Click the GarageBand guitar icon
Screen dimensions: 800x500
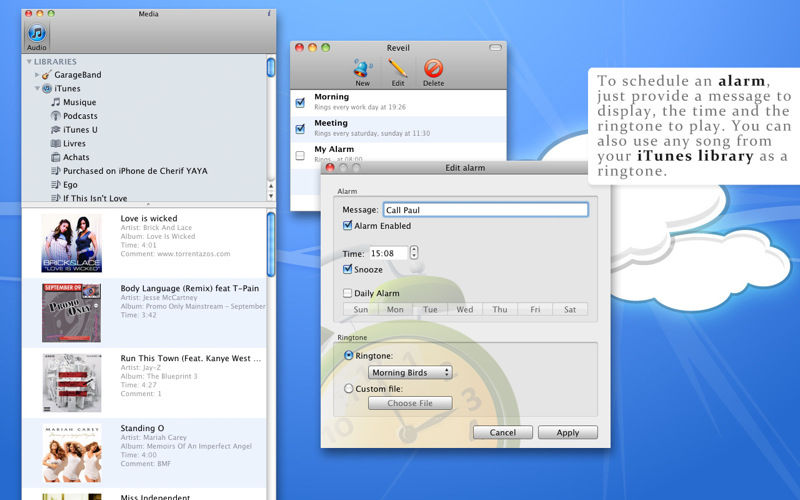coord(47,75)
